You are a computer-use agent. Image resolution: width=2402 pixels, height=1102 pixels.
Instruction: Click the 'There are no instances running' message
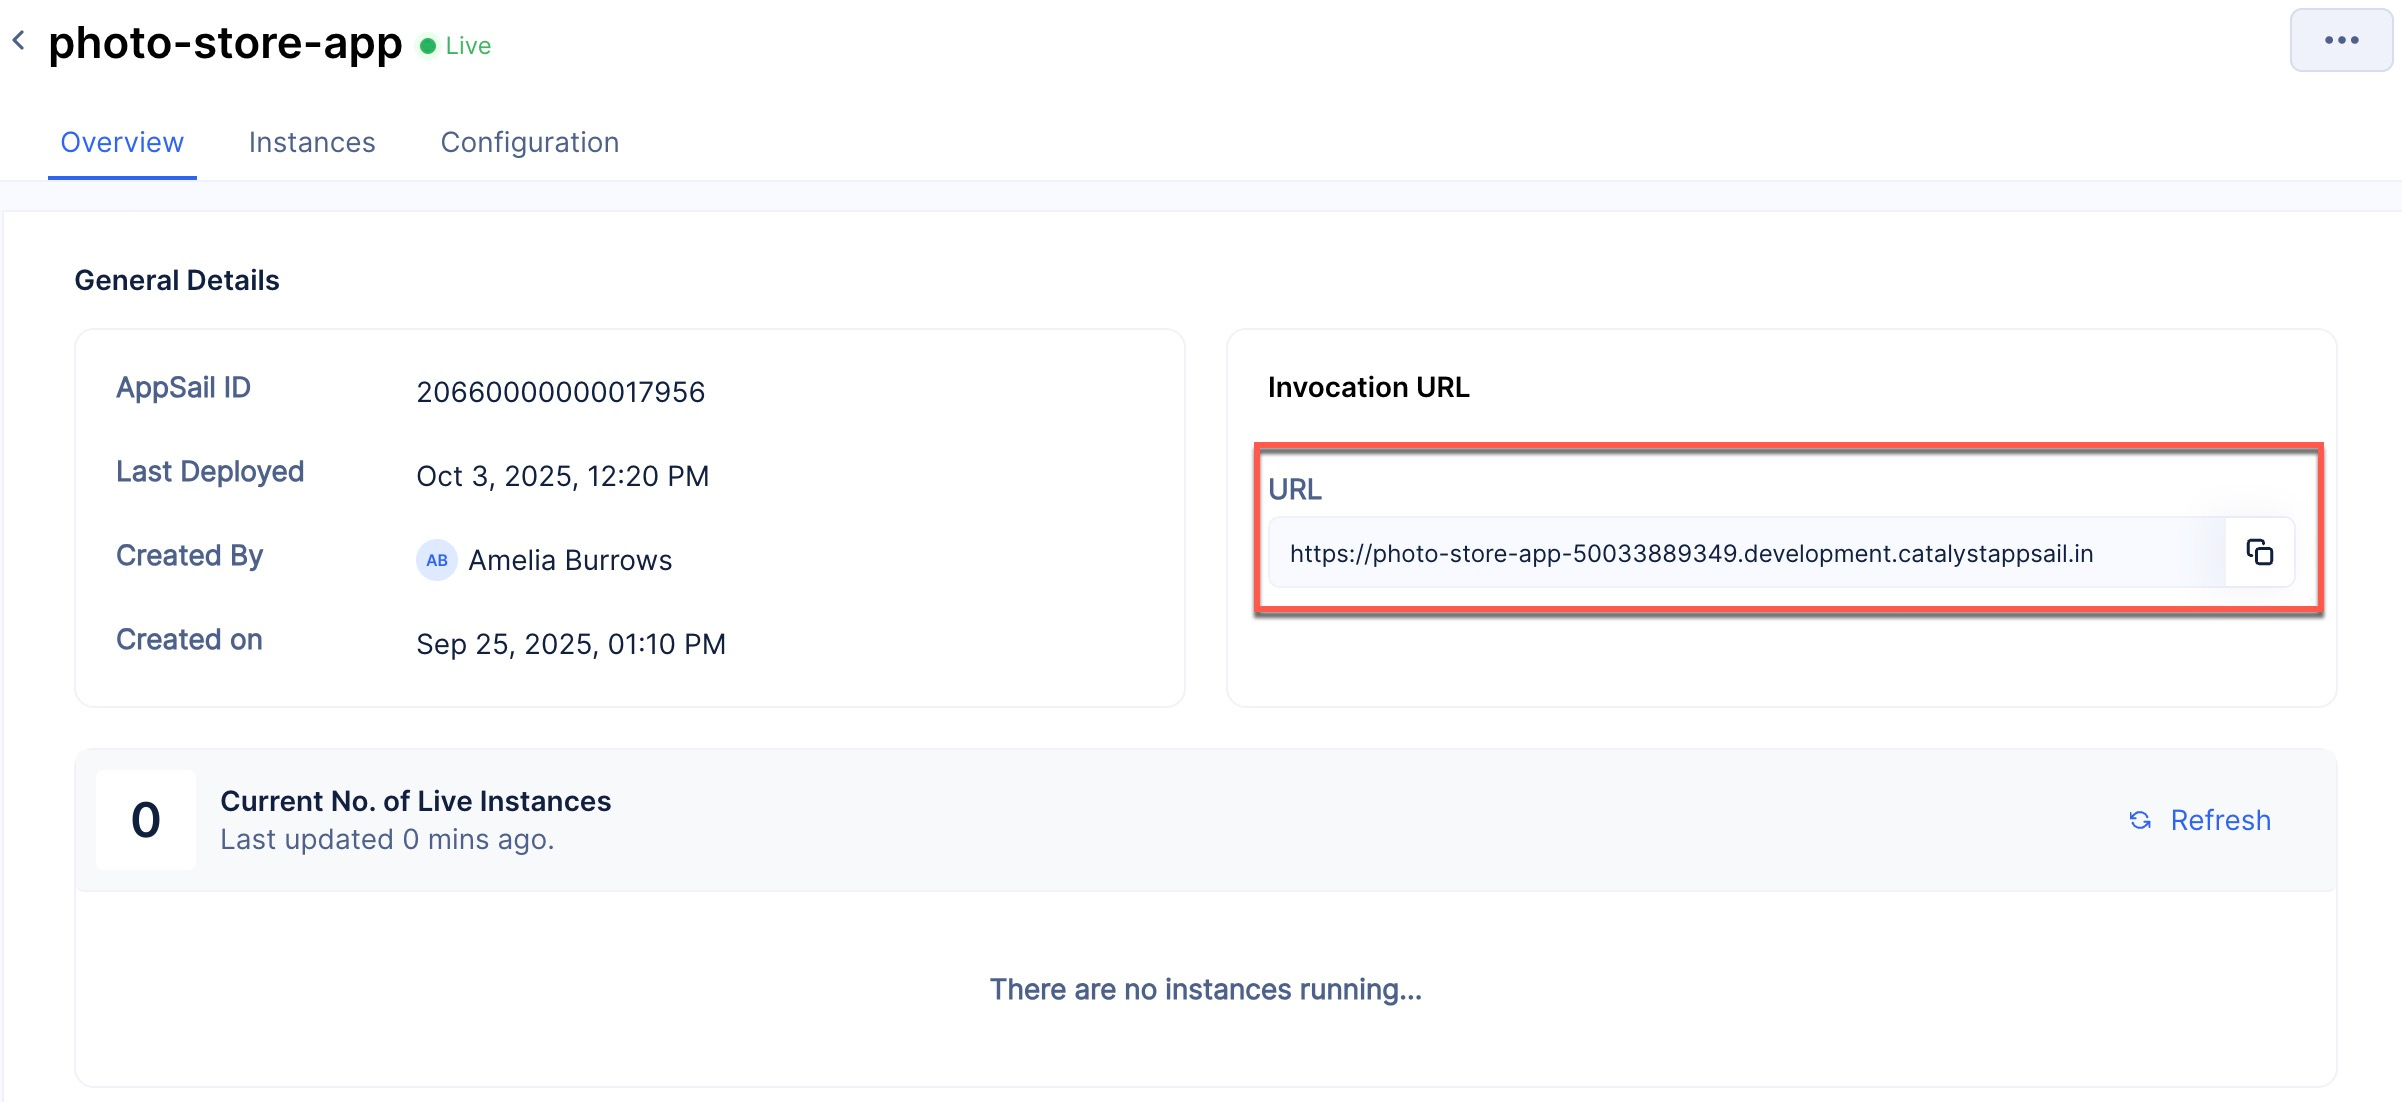pos(1205,989)
